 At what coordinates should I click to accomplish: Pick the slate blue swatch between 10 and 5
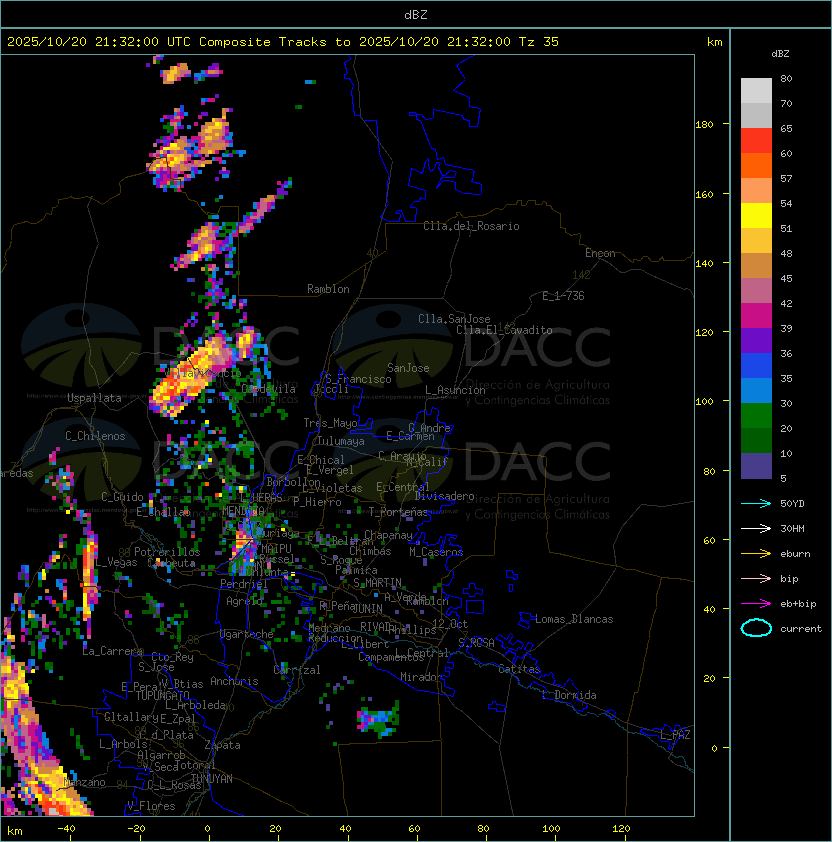pos(756,466)
